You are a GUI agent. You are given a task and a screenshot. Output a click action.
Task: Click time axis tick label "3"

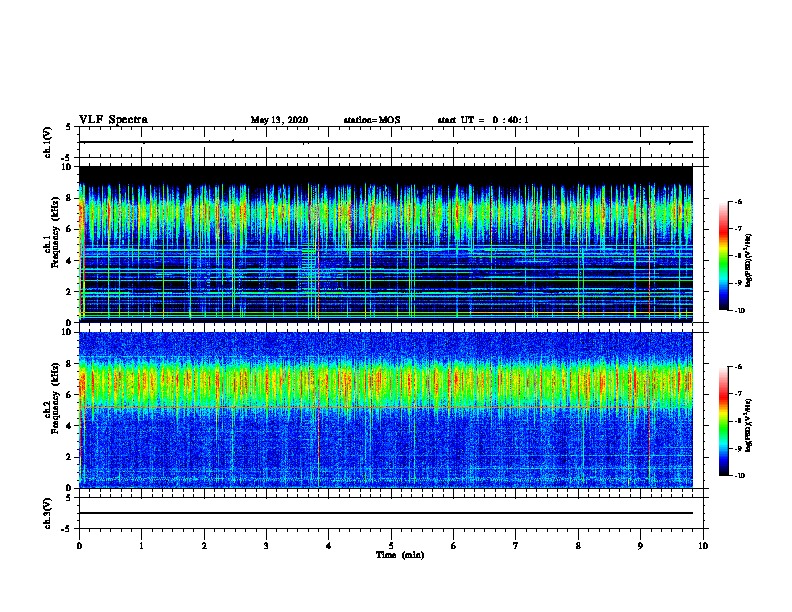(266, 546)
